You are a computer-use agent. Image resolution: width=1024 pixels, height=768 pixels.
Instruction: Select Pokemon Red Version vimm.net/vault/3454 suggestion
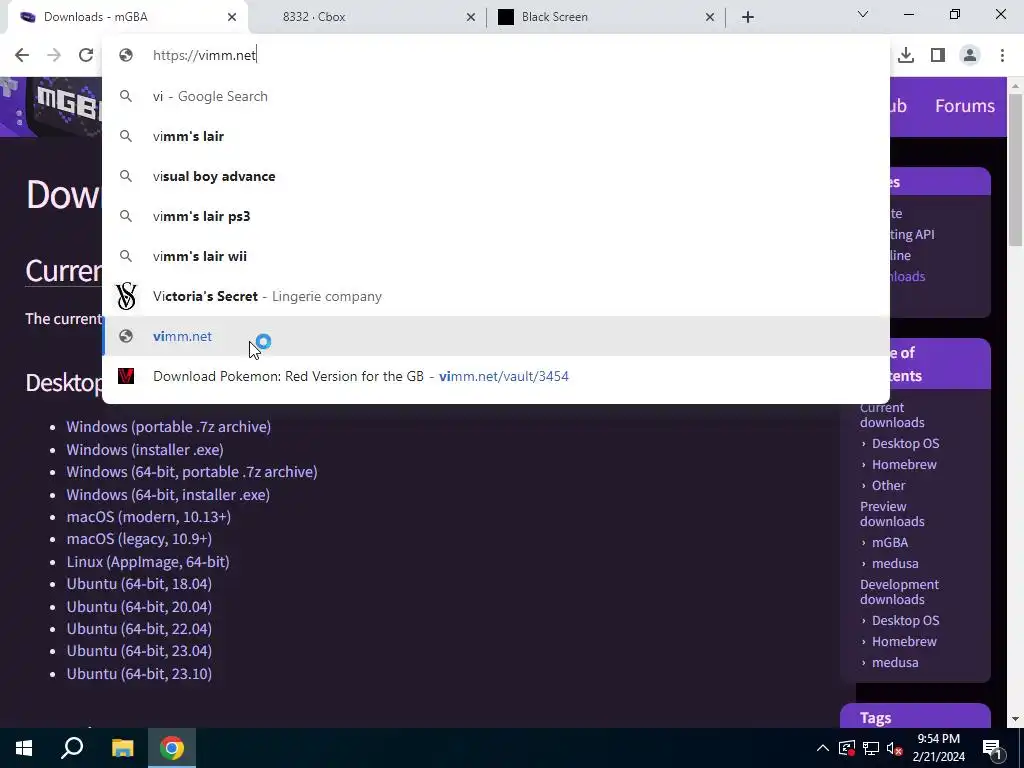496,376
